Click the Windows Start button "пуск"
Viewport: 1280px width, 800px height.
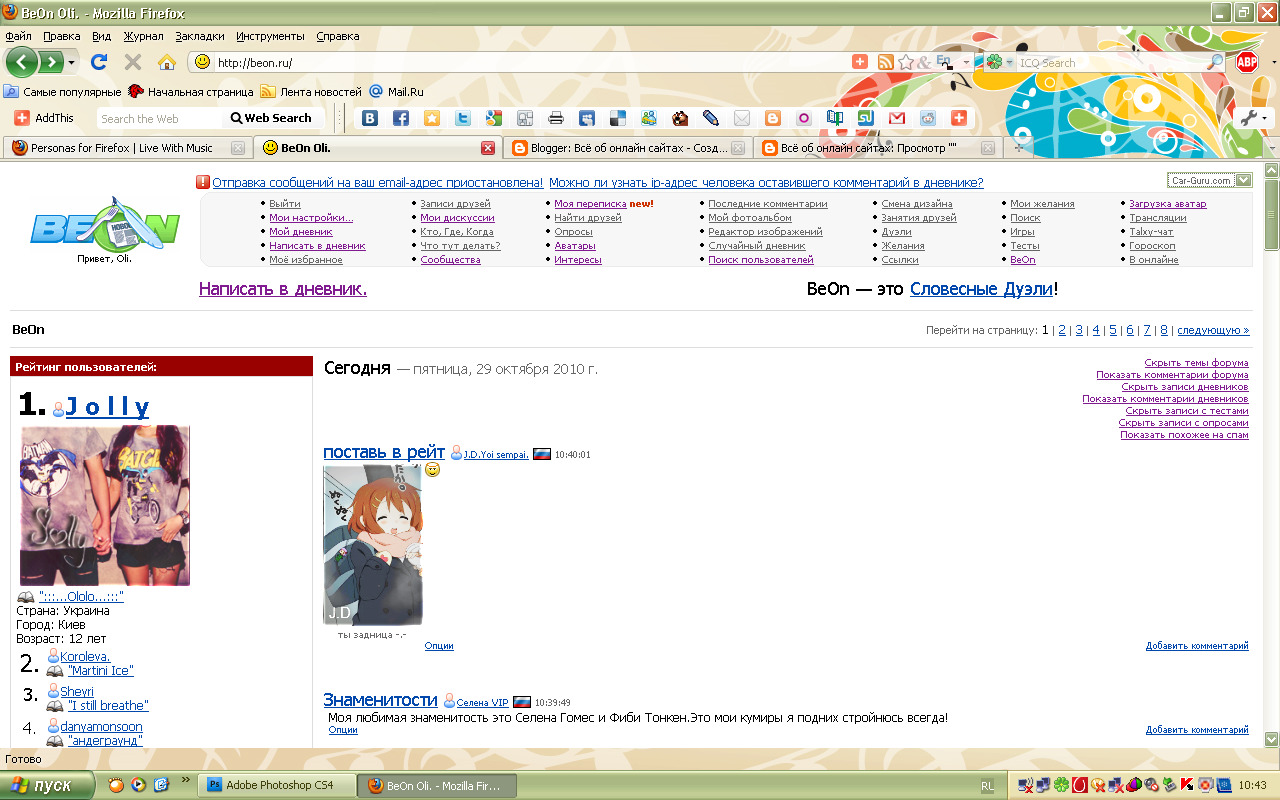click(47, 785)
